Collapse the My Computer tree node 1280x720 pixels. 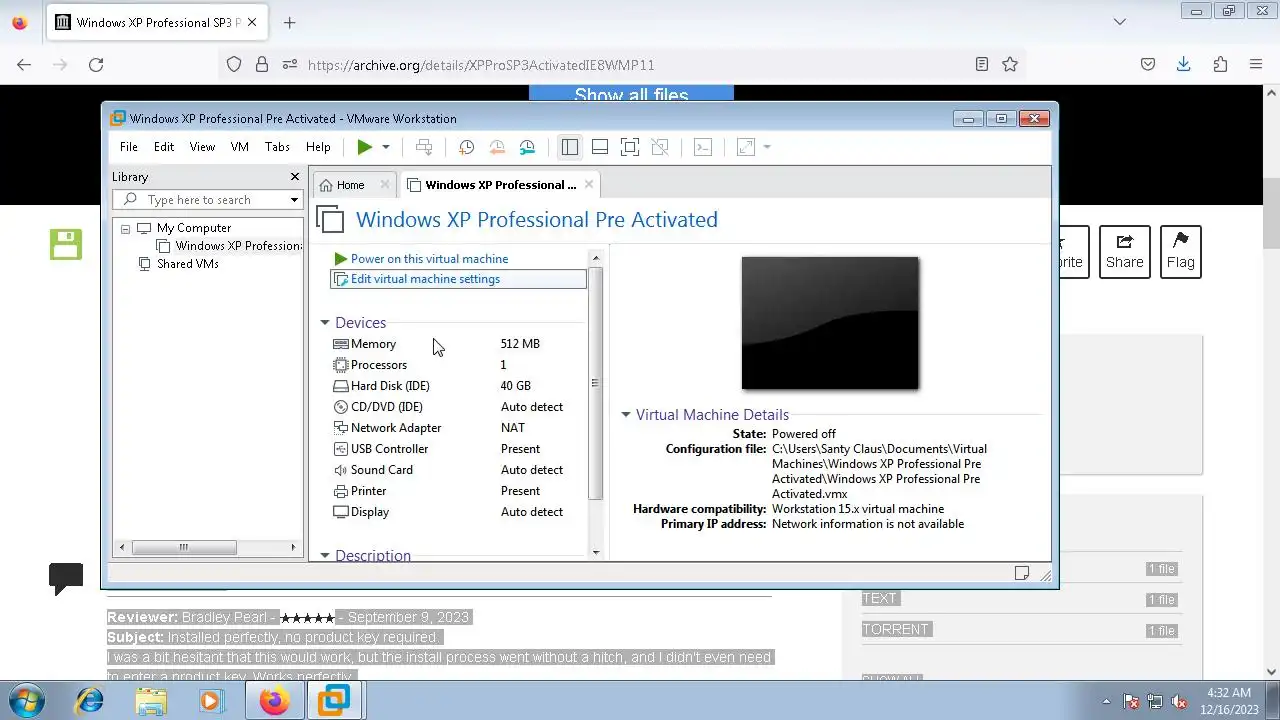tap(125, 229)
